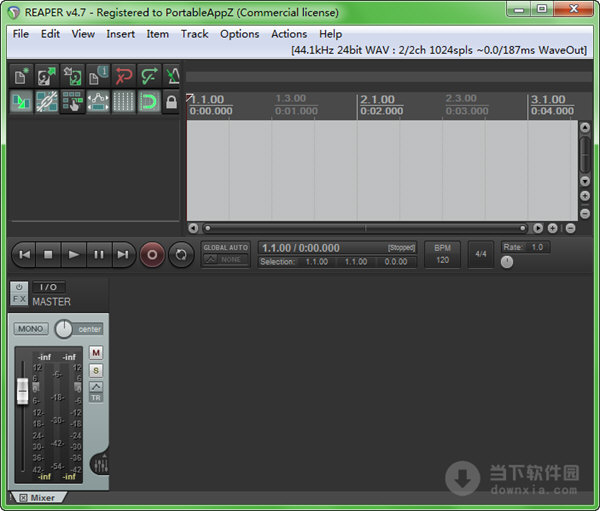Toggle grid lines toolbar icon
This screenshot has height=511, width=600.
(124, 102)
